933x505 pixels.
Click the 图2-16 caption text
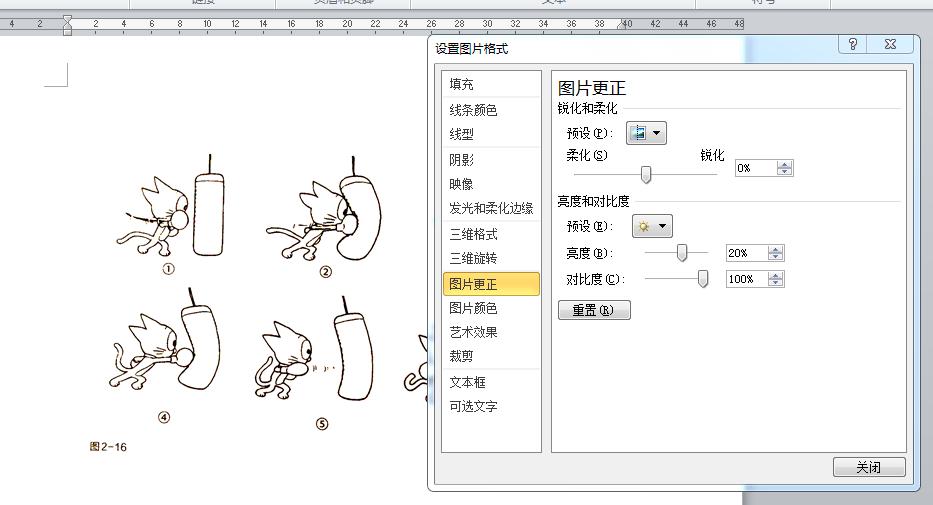pos(108,447)
